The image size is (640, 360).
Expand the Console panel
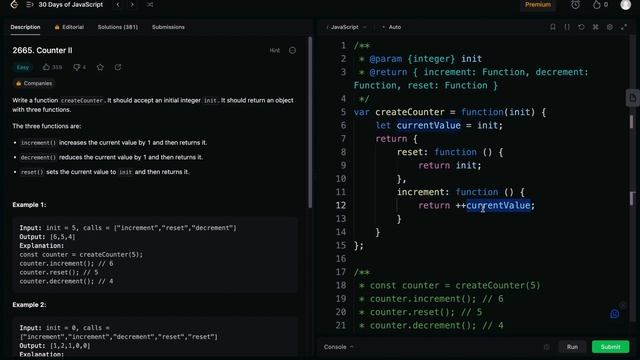pyautogui.click(x=338, y=347)
